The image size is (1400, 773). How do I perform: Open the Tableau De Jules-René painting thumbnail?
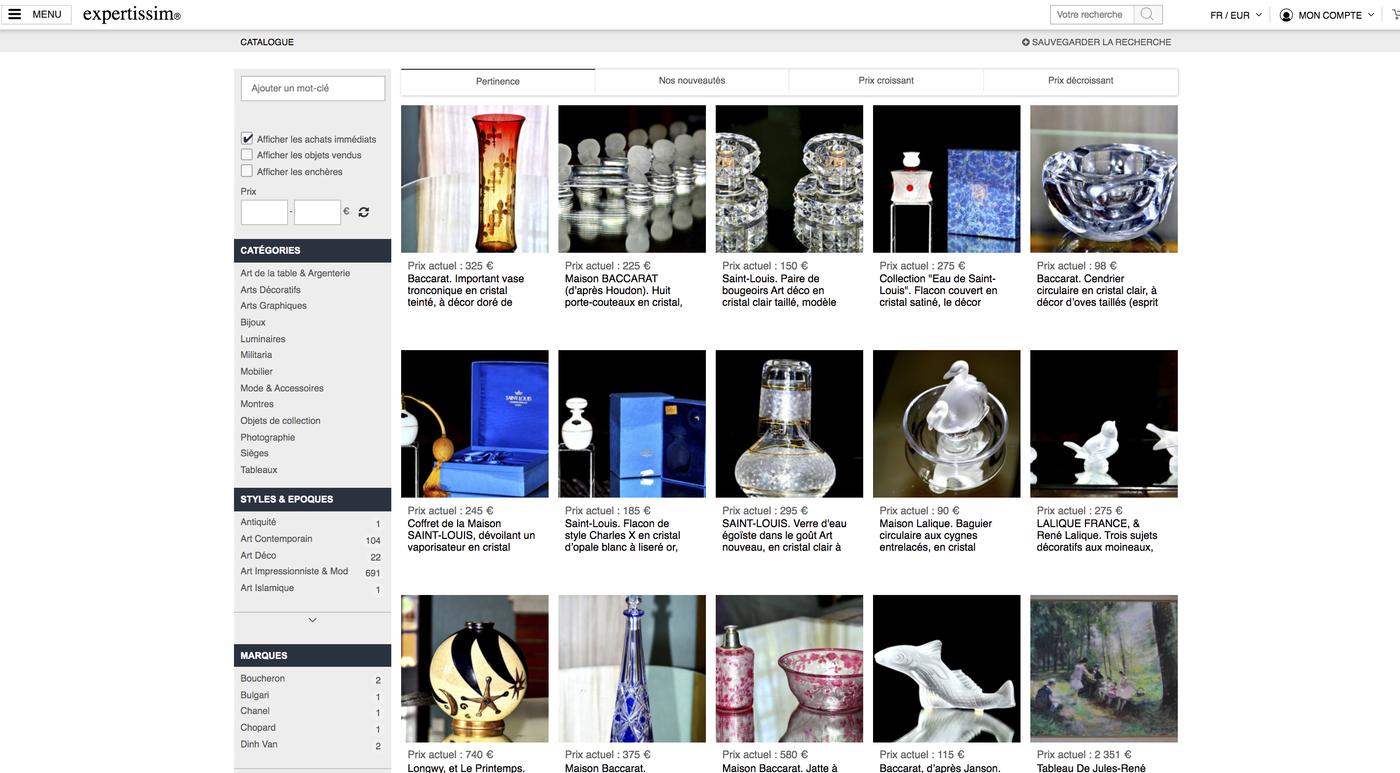pos(1104,669)
